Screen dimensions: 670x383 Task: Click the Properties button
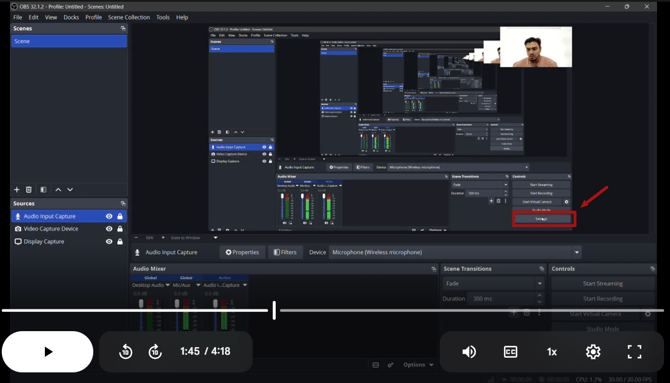tap(242, 252)
